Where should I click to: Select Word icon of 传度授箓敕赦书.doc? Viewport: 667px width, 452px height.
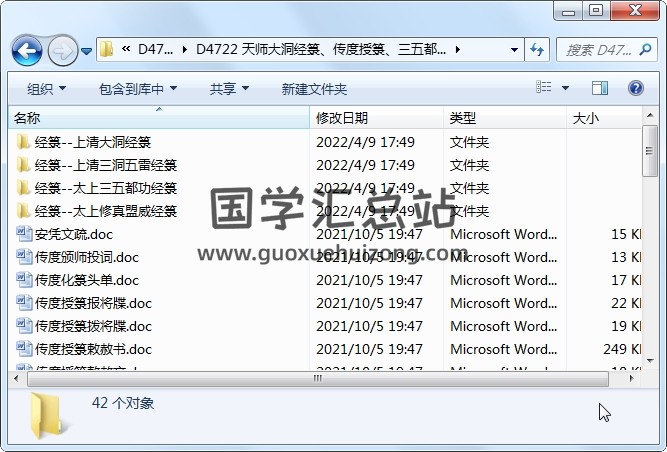click(24, 349)
